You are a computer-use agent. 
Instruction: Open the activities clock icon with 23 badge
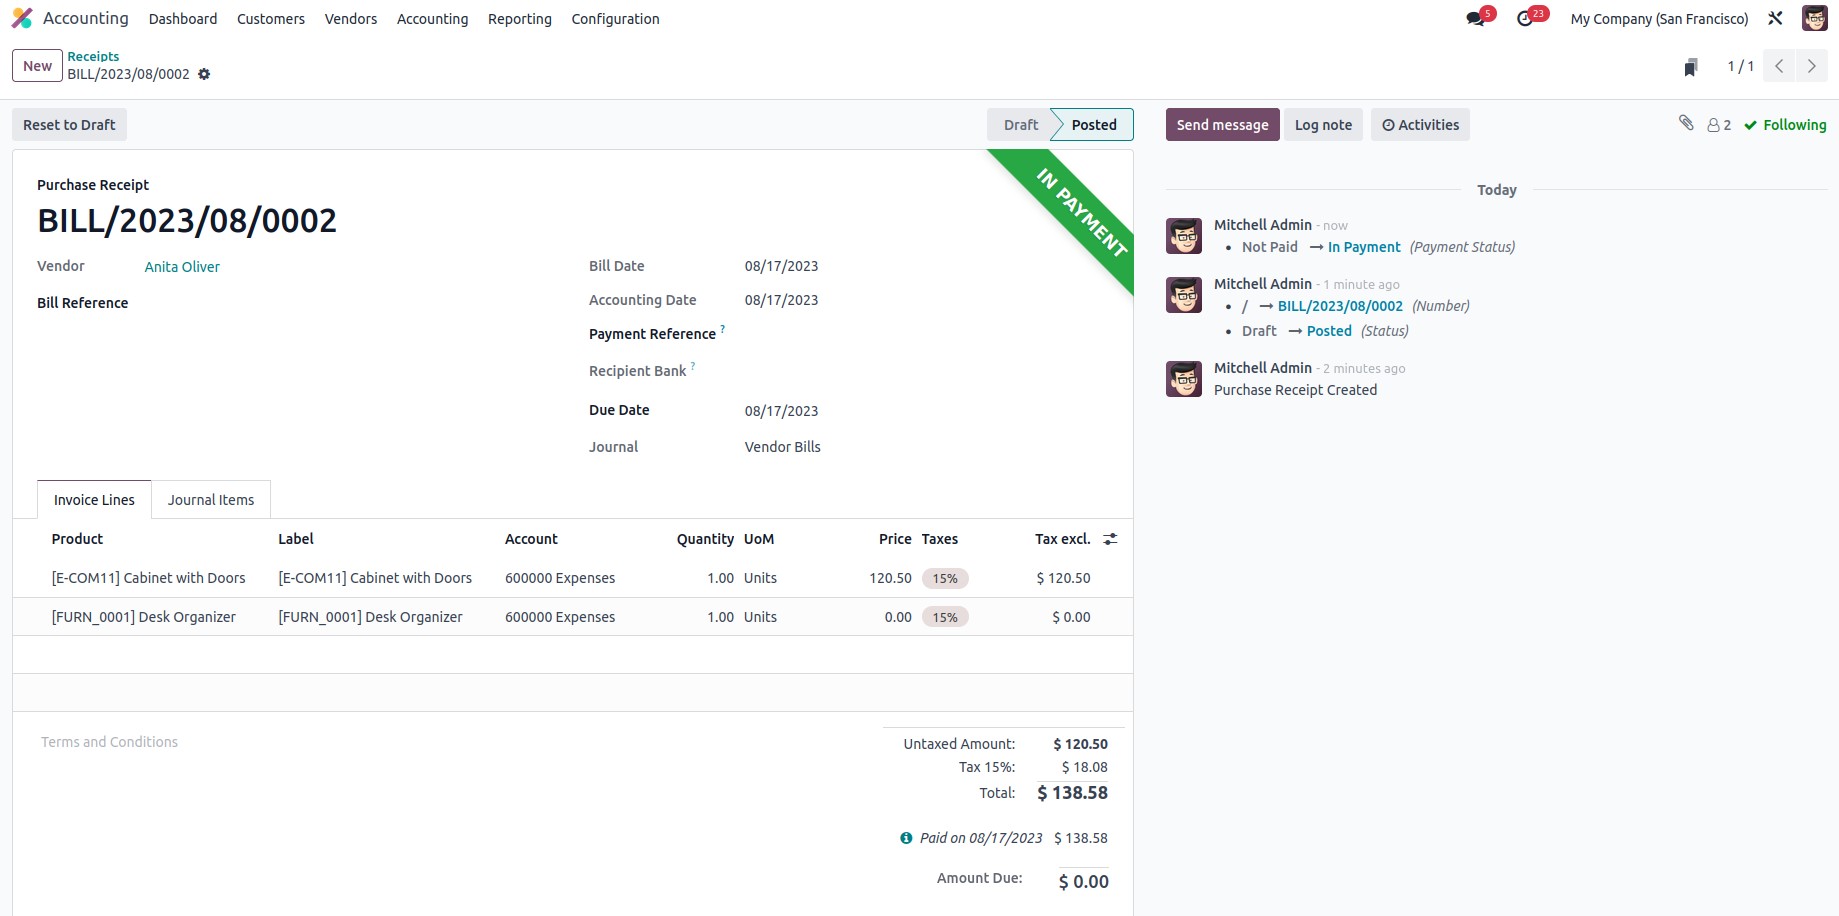pos(1525,19)
